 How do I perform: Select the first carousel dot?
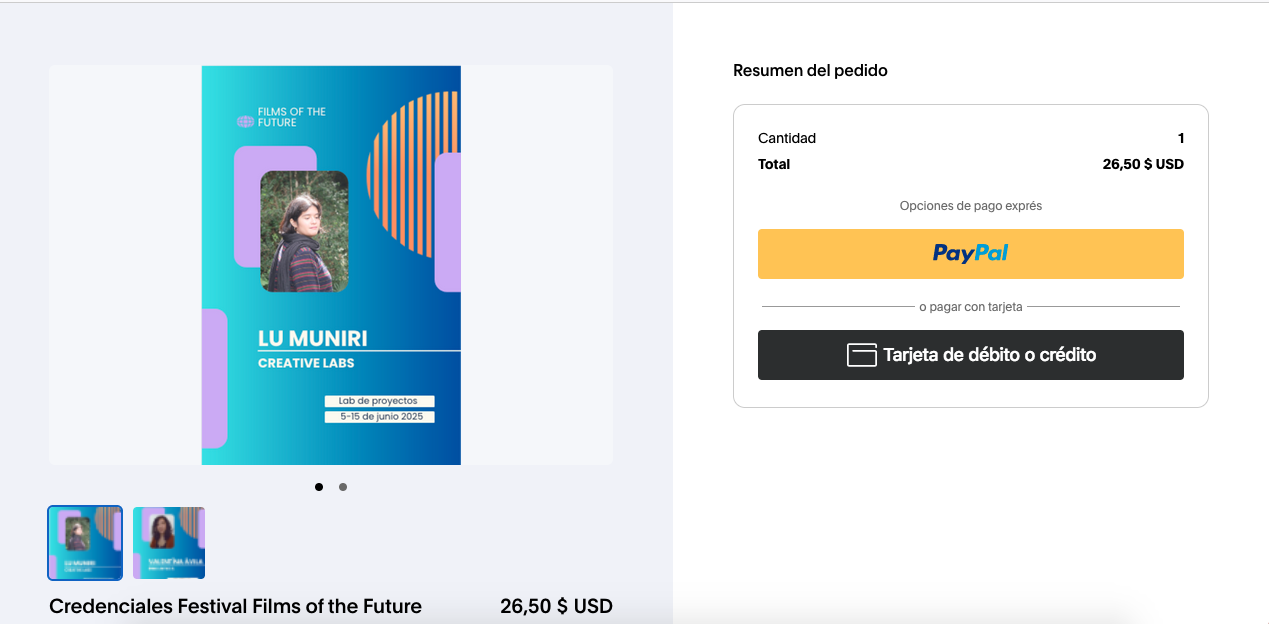point(319,487)
